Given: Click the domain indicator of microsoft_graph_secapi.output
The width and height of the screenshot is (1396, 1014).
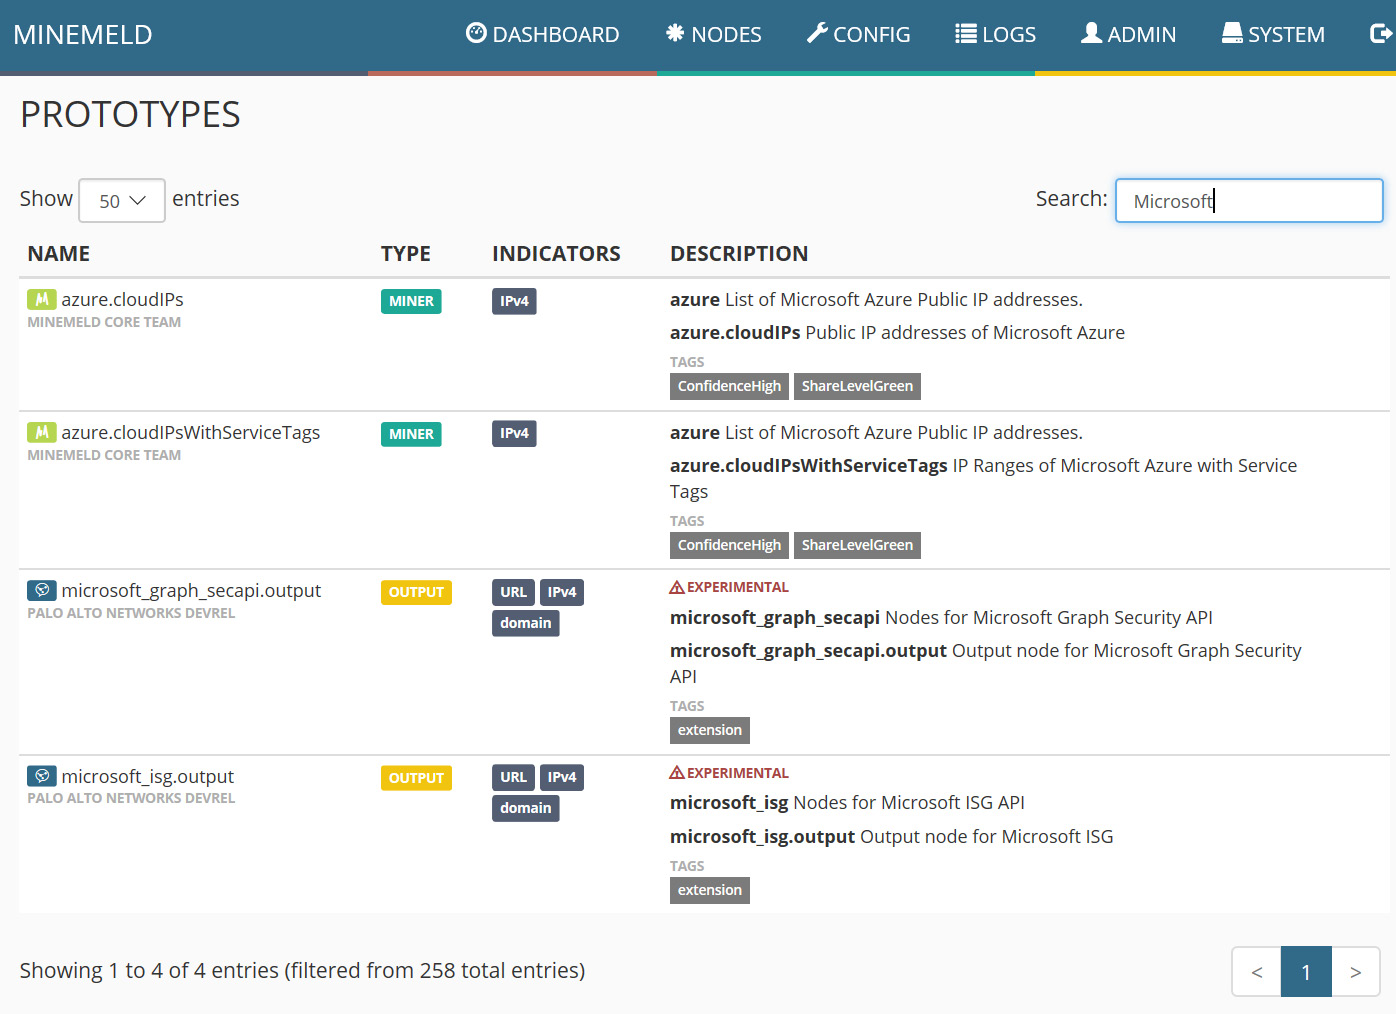Looking at the screenshot, I should [526, 623].
